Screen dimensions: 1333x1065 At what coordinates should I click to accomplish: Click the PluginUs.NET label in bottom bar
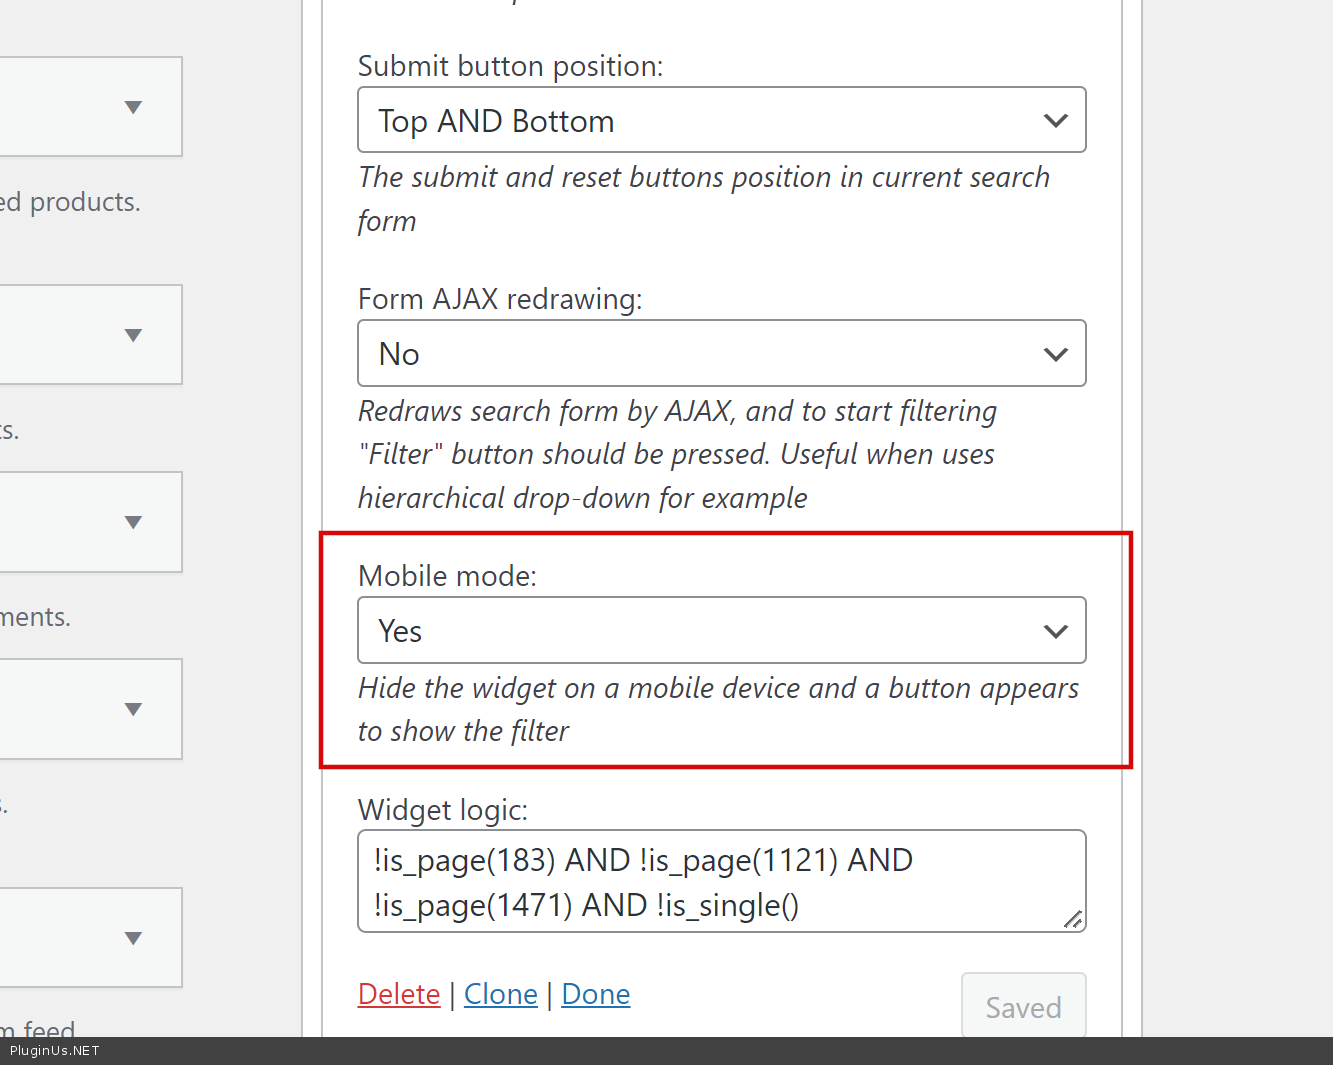pyautogui.click(x=55, y=1051)
